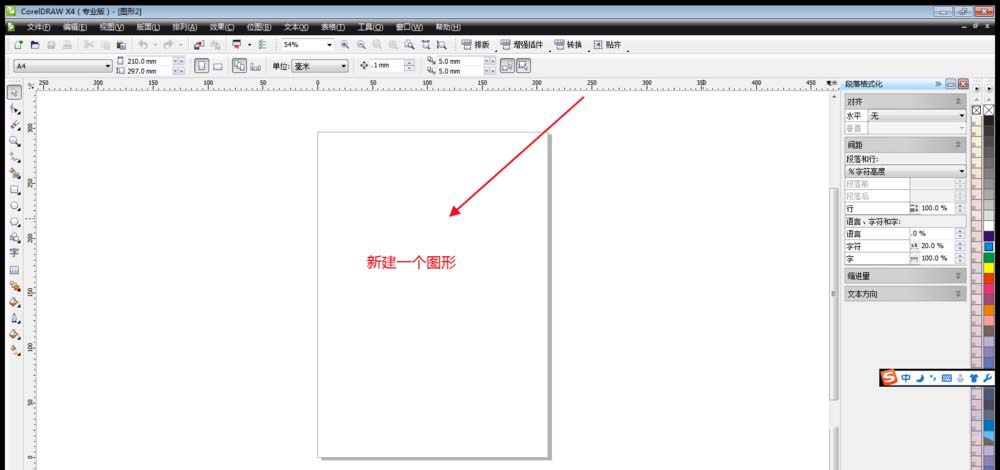Open the 版面(L) menu
This screenshot has width=1000, height=470.
click(x=148, y=27)
